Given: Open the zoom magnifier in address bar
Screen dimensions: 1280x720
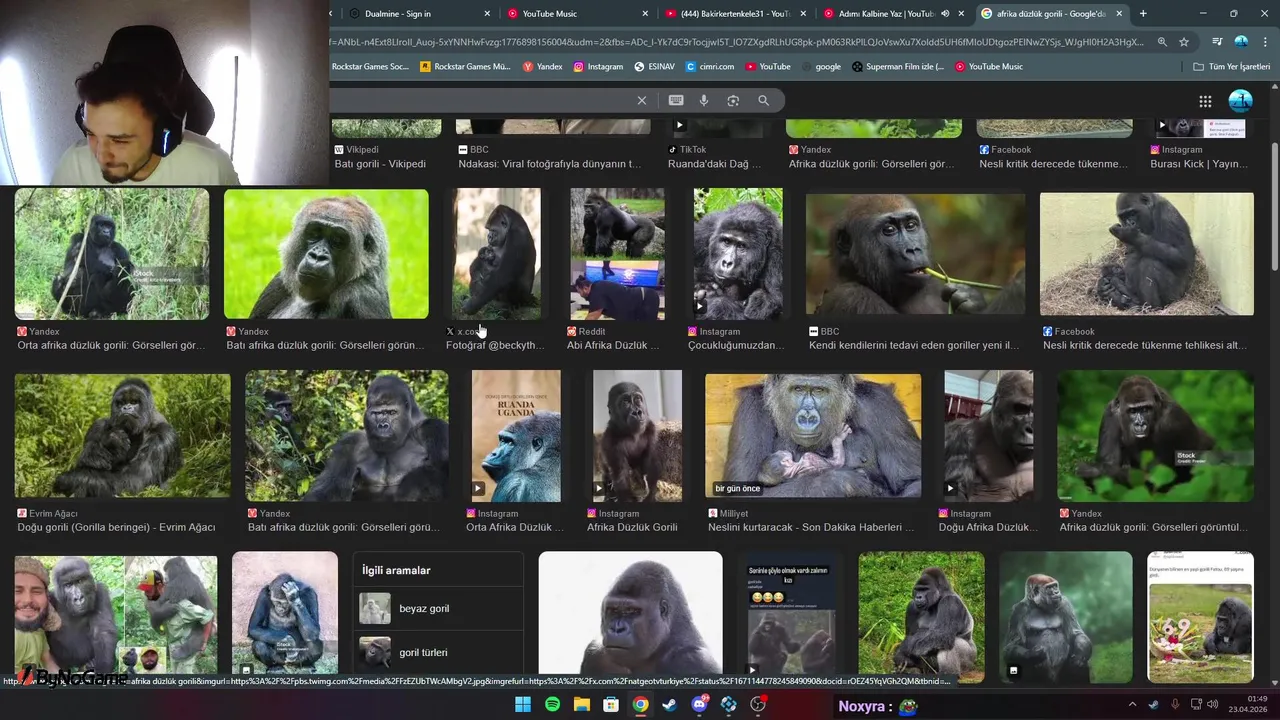Looking at the screenshot, I should [1162, 42].
